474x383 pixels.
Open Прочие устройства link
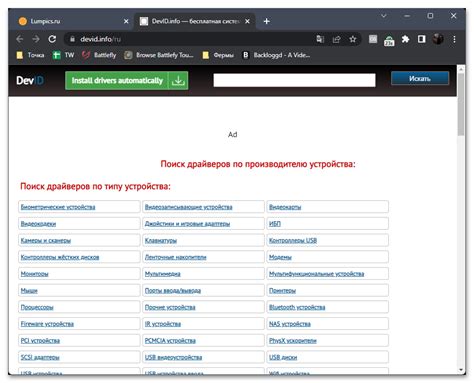(170, 307)
